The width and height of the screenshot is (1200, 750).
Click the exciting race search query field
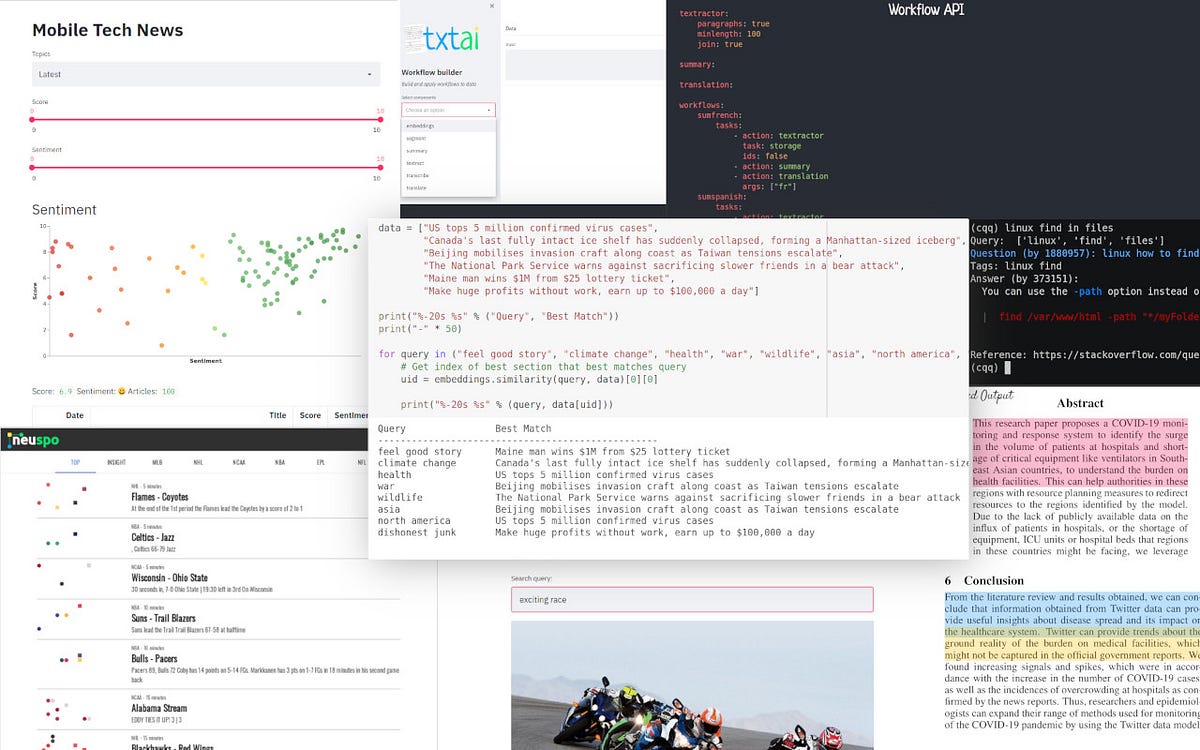693,599
